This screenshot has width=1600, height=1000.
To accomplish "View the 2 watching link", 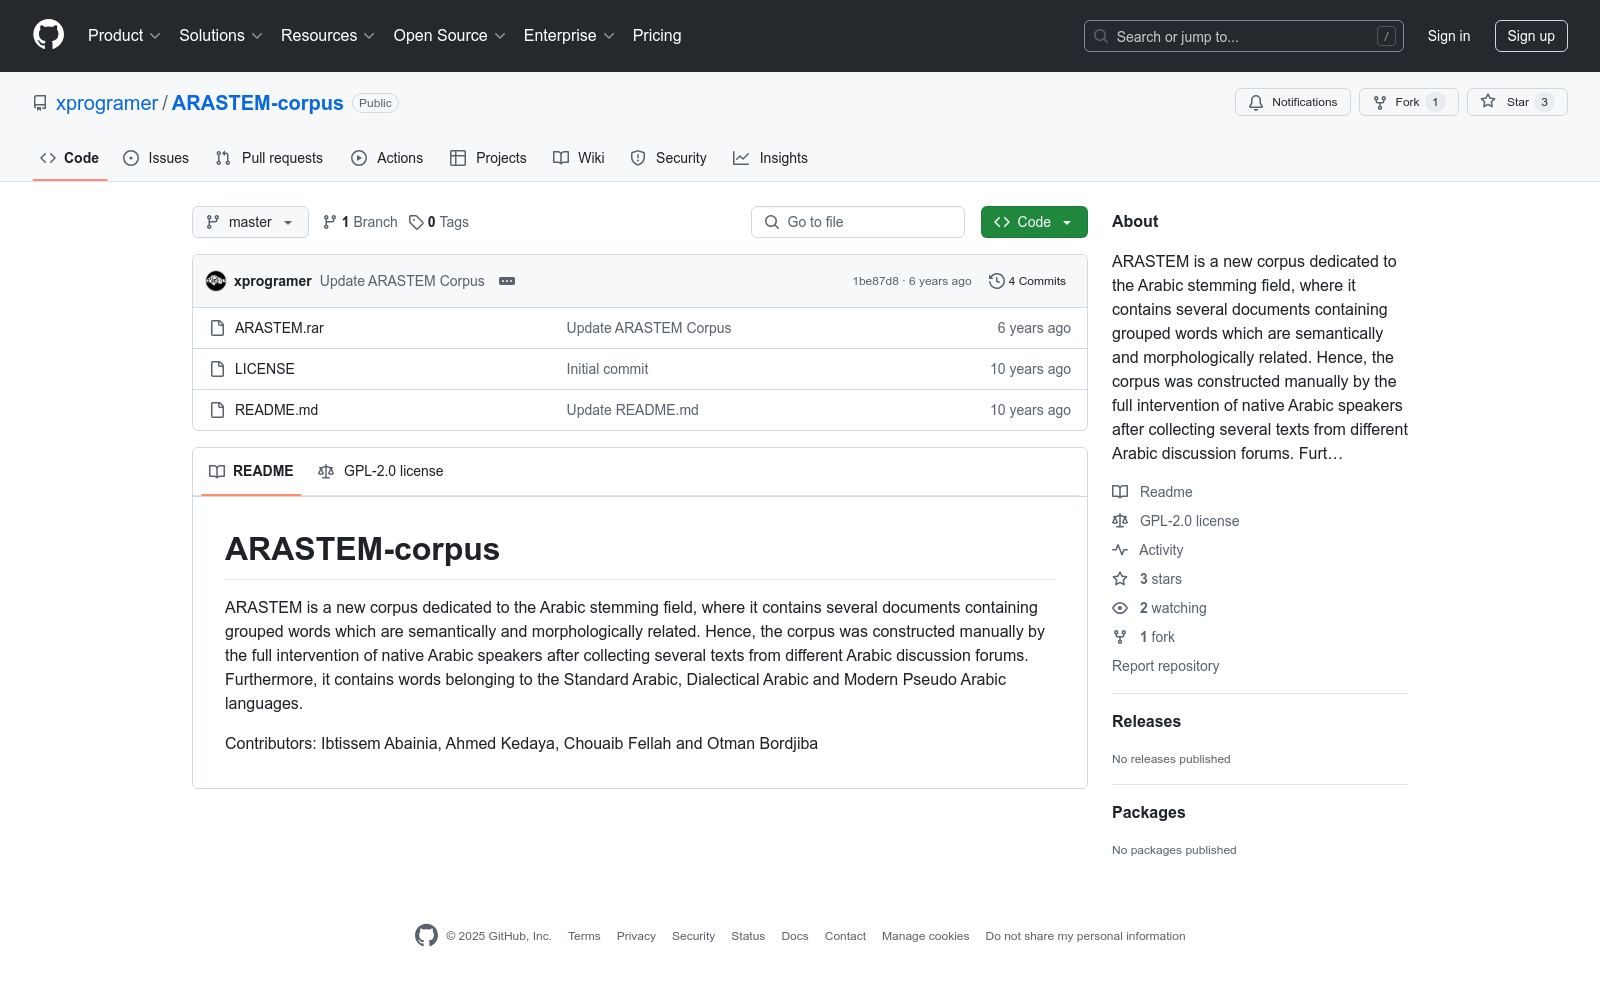I will [1160, 608].
